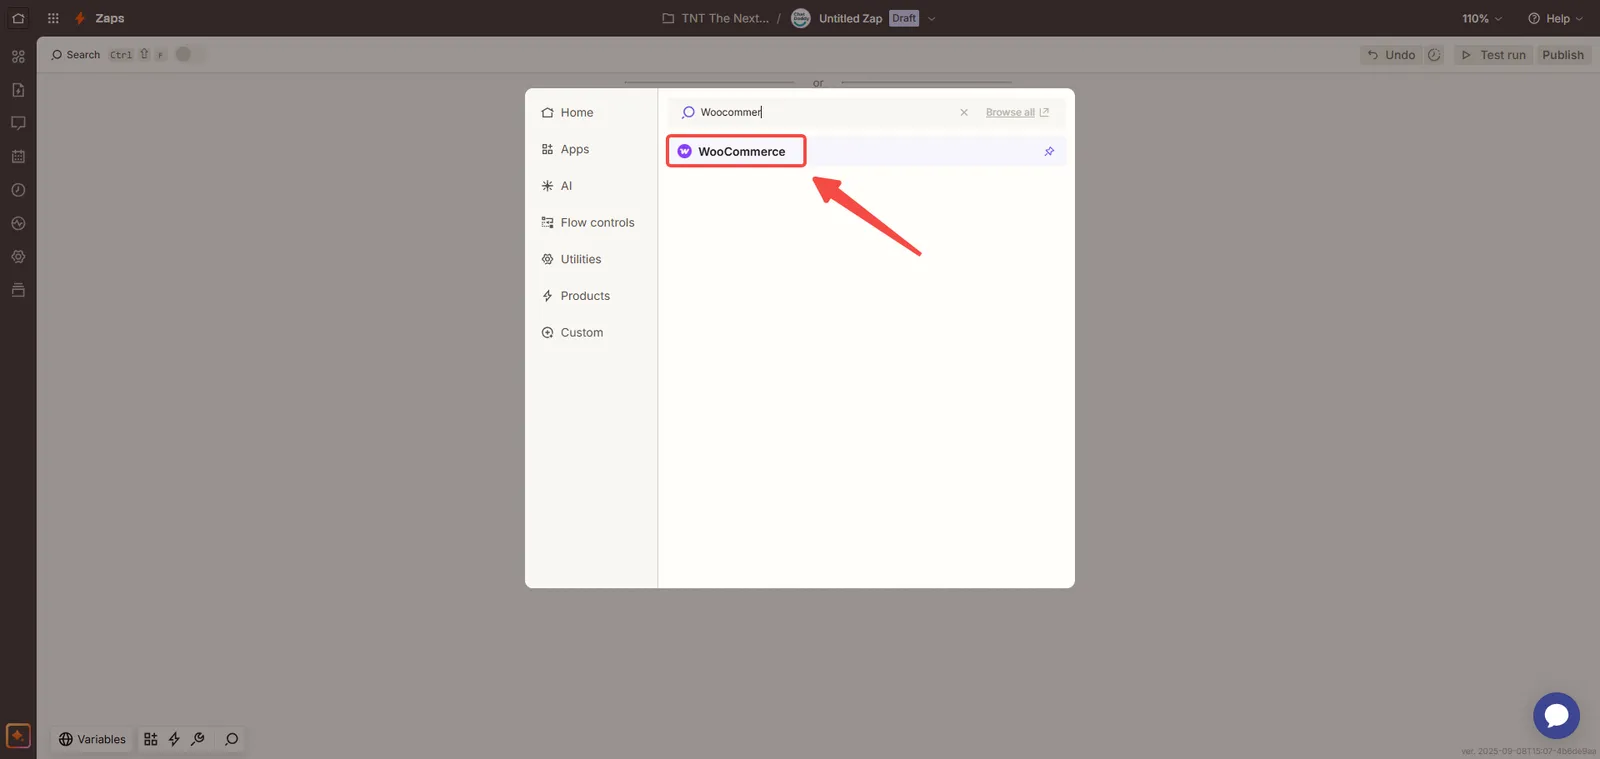Open the Flow controls category
The image size is (1600, 759).
[596, 223]
